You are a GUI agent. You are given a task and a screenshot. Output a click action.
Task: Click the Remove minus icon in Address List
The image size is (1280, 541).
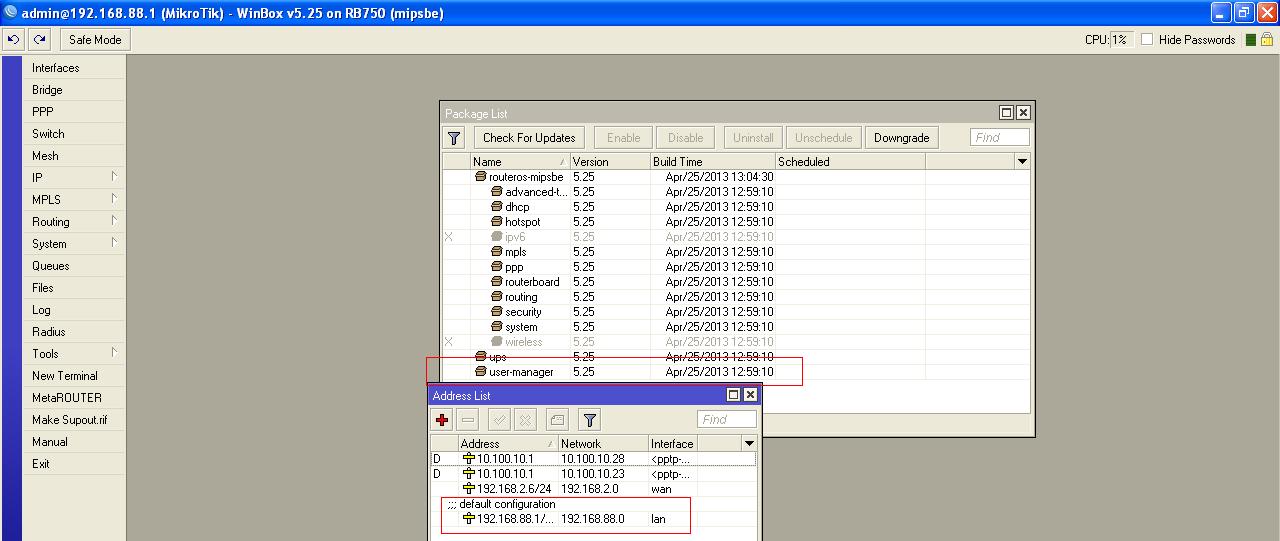468,420
